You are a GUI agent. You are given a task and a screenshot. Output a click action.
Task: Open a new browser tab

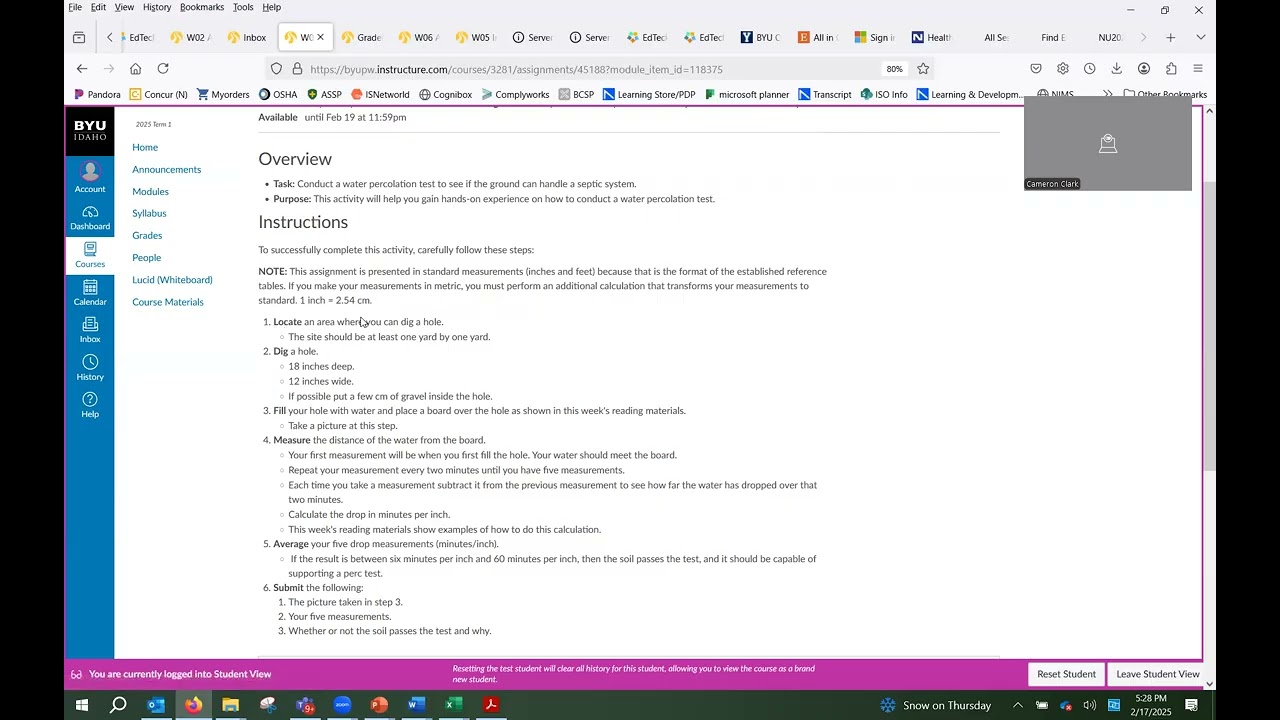pyautogui.click(x=1170, y=38)
